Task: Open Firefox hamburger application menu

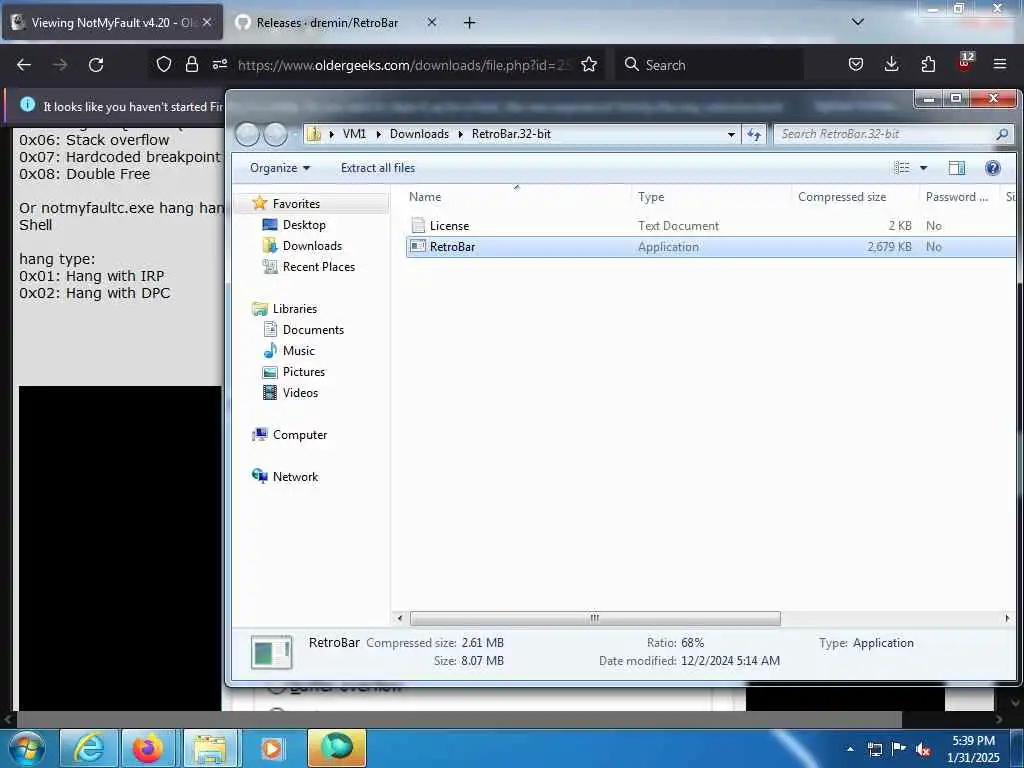Action: pyautogui.click(x=1000, y=64)
